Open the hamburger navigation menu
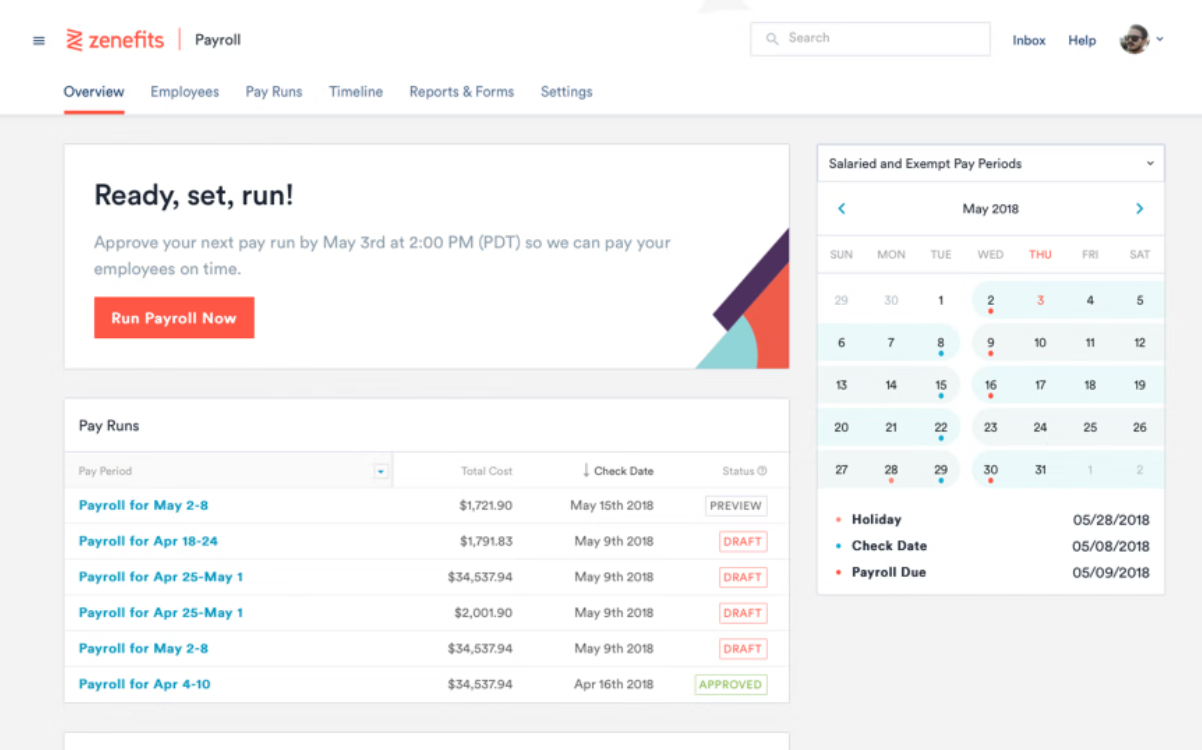 pos(38,40)
